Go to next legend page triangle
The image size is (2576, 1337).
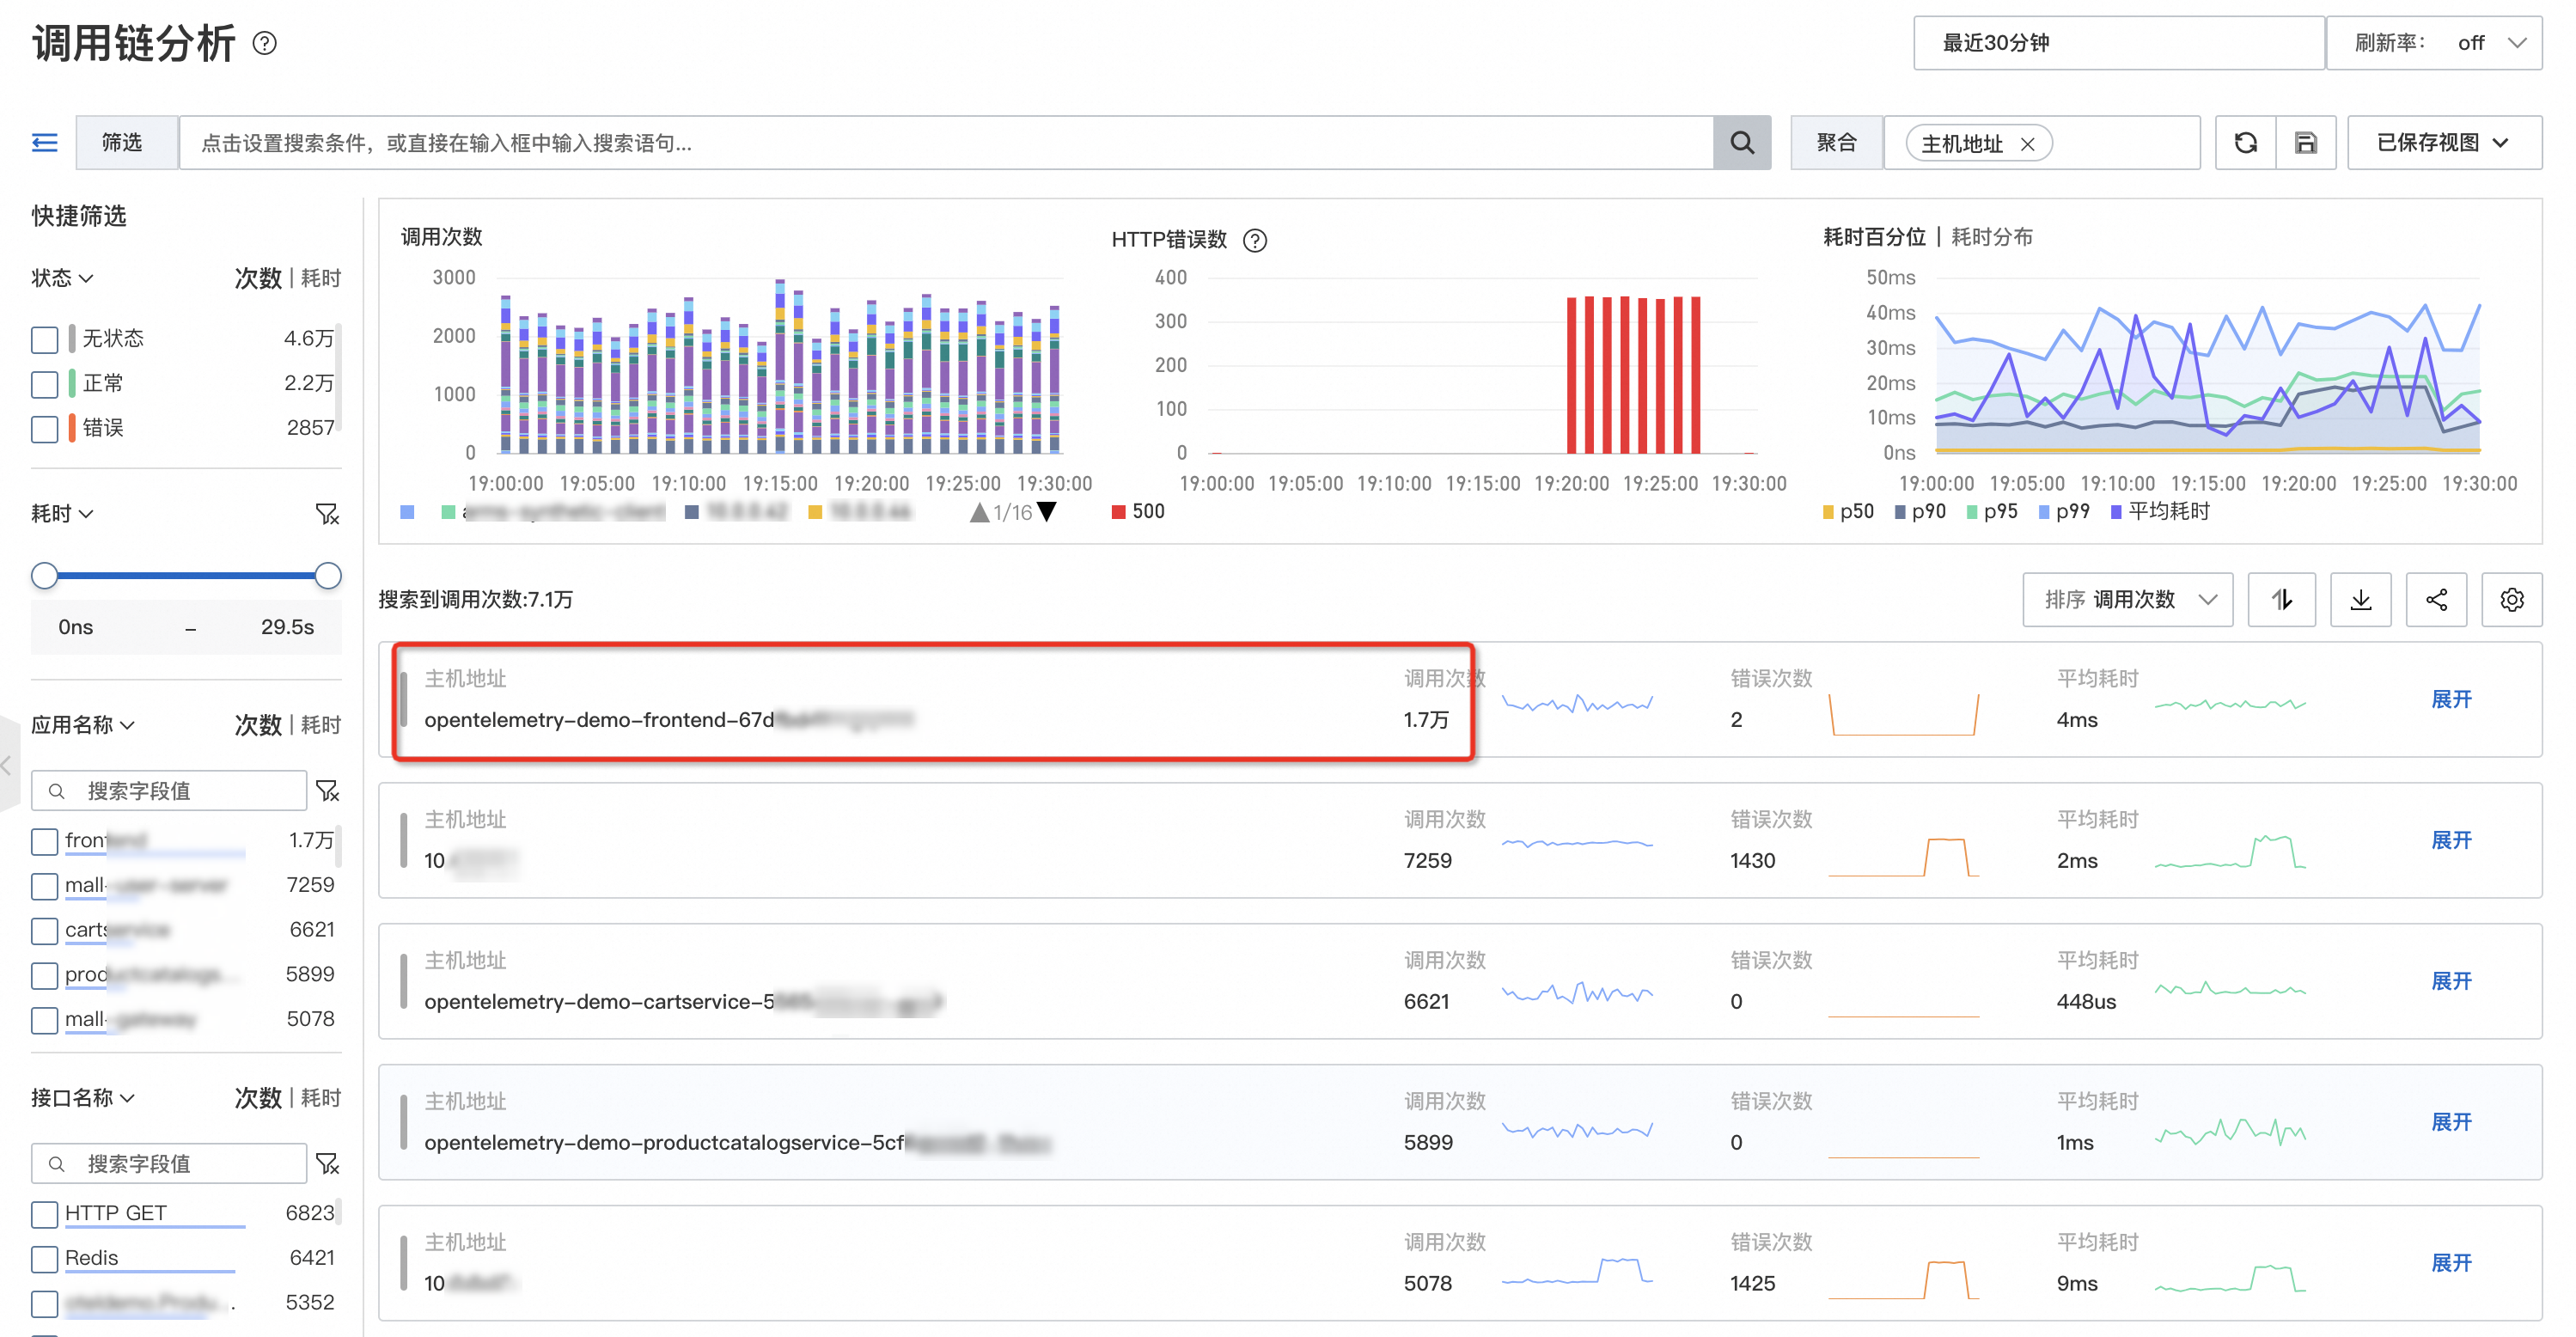point(1047,512)
